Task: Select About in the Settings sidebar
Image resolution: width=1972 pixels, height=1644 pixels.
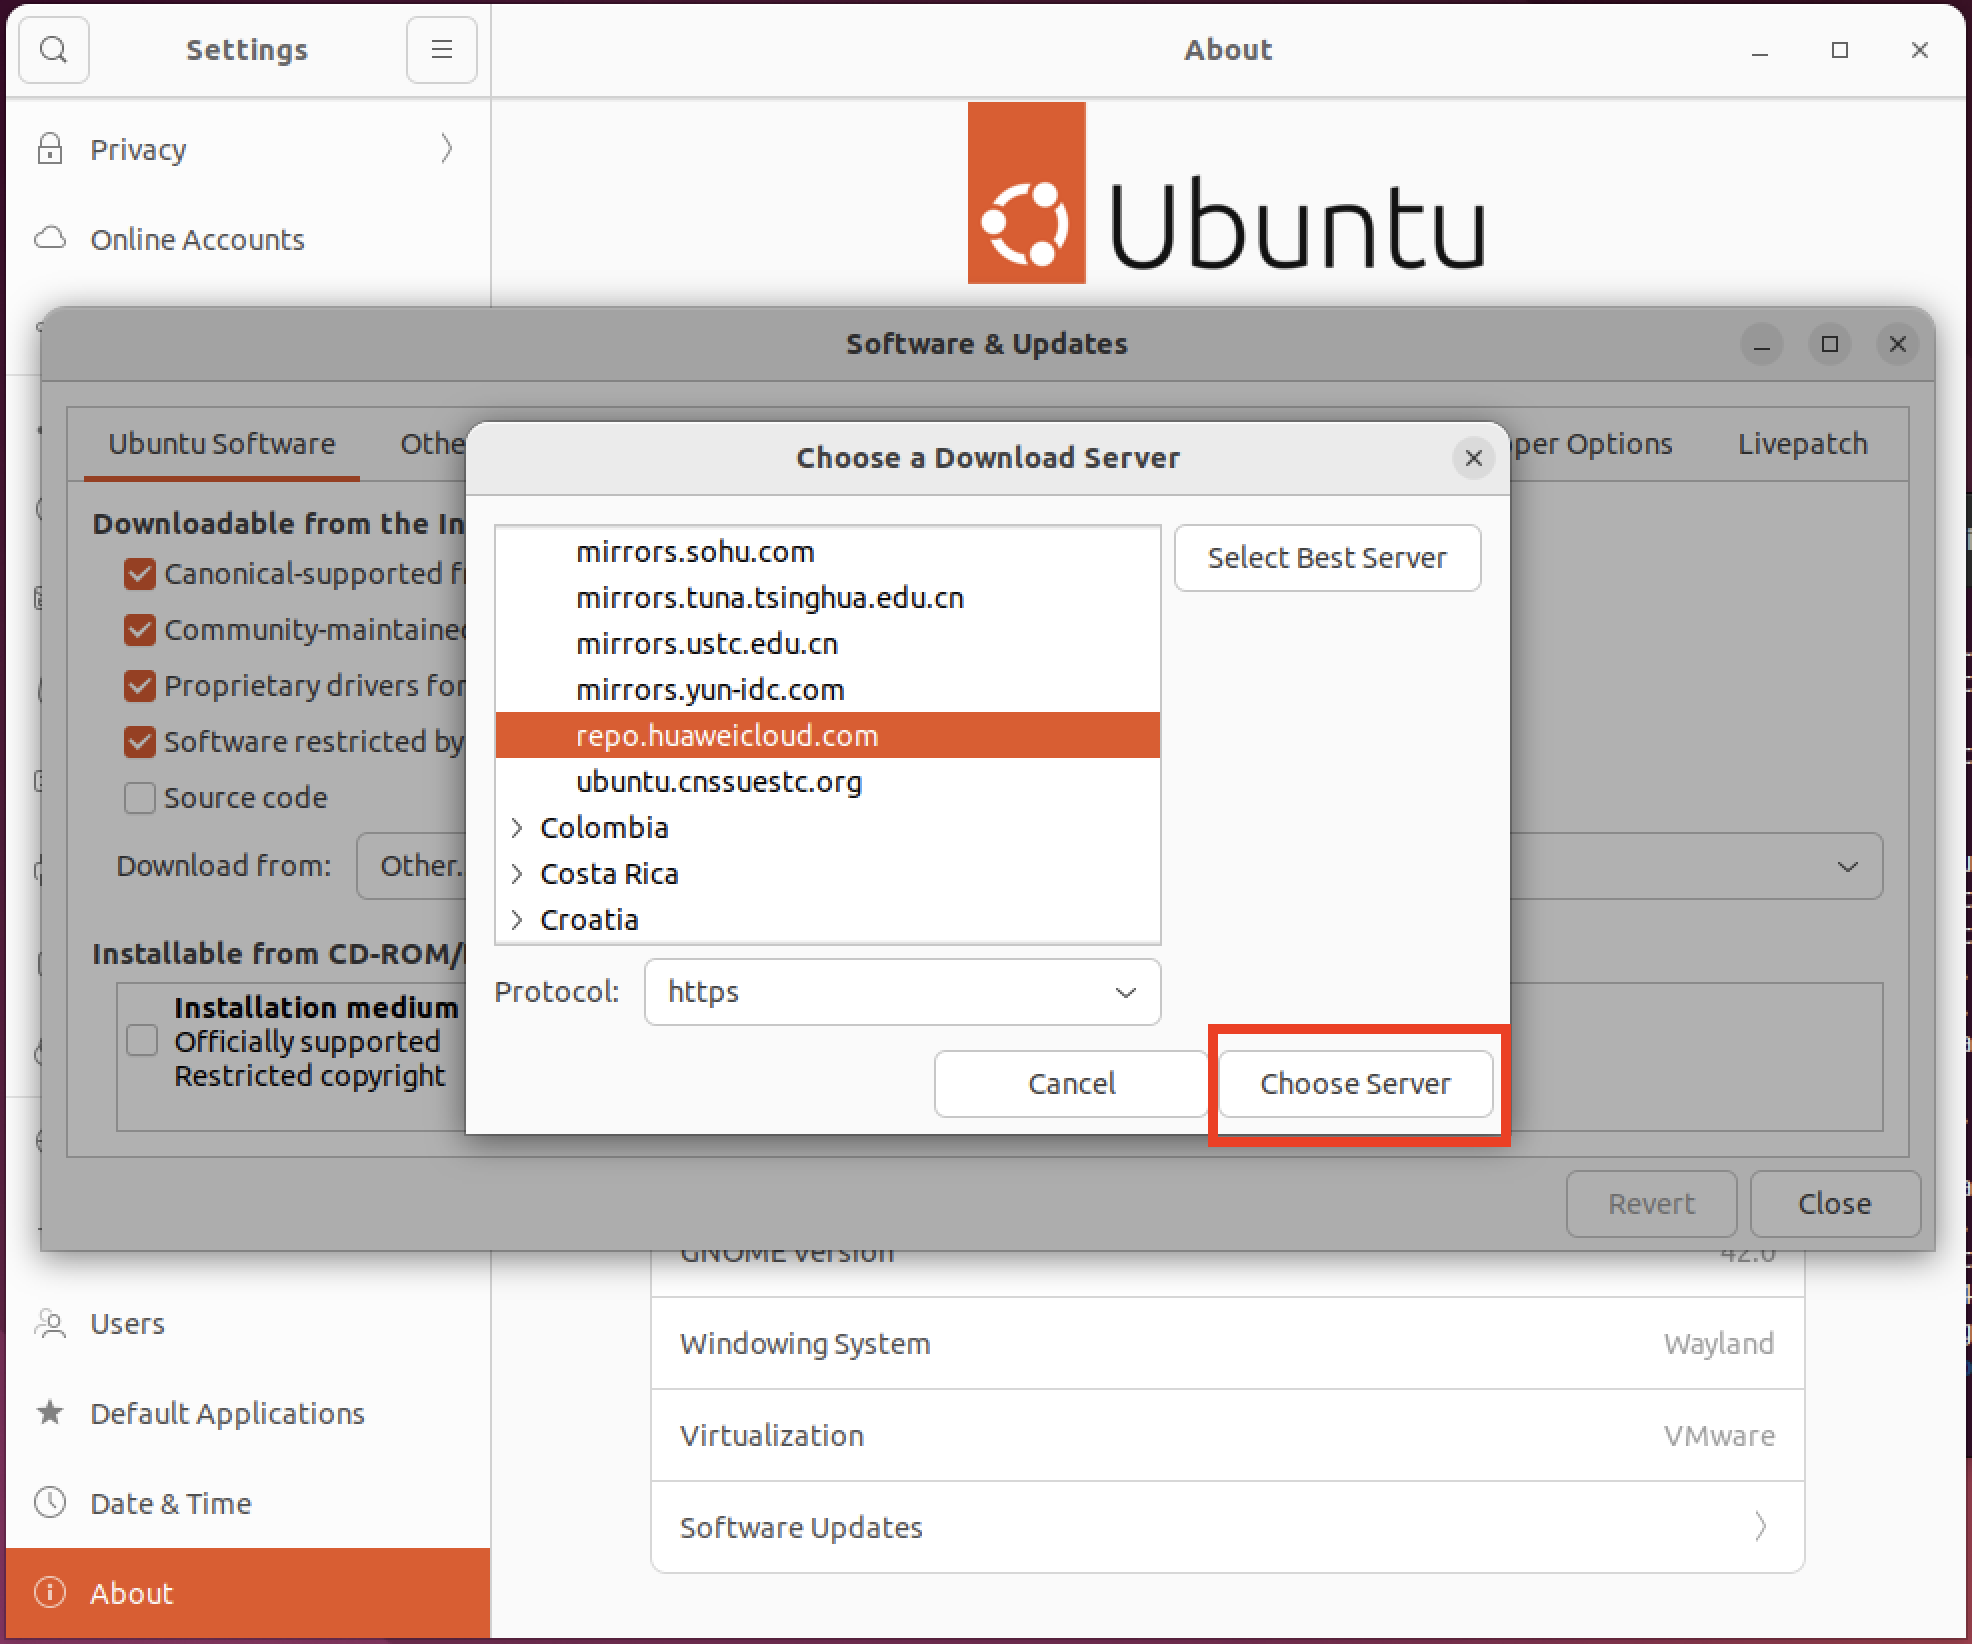Action: 131,1592
